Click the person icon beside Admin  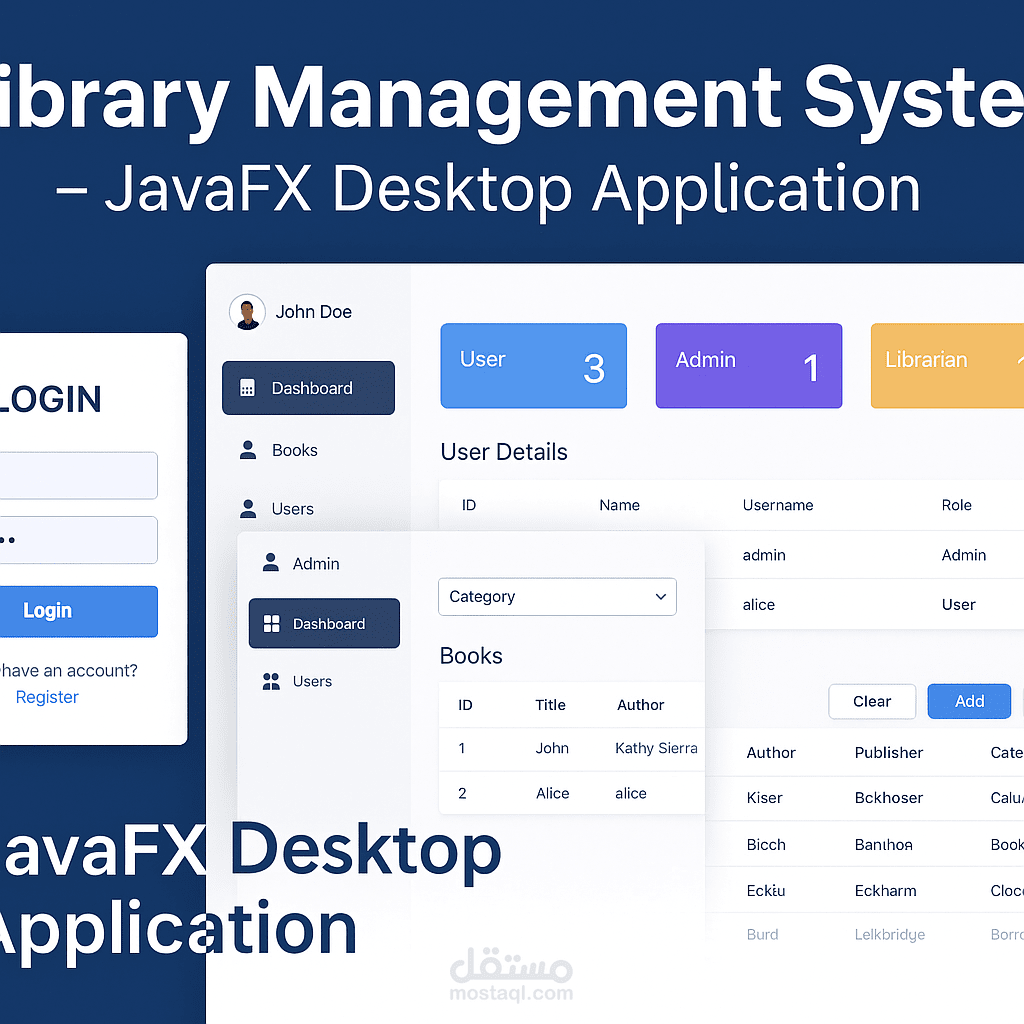(270, 563)
